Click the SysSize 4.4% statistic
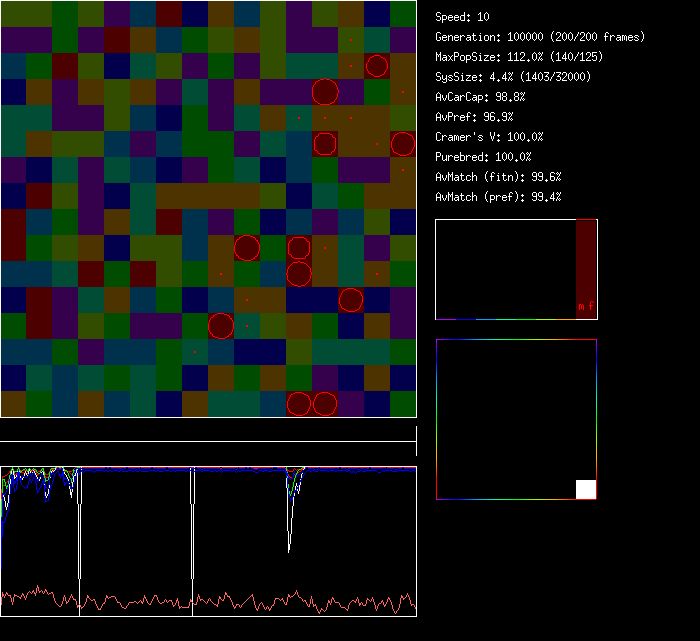This screenshot has width=700, height=641. point(513,77)
